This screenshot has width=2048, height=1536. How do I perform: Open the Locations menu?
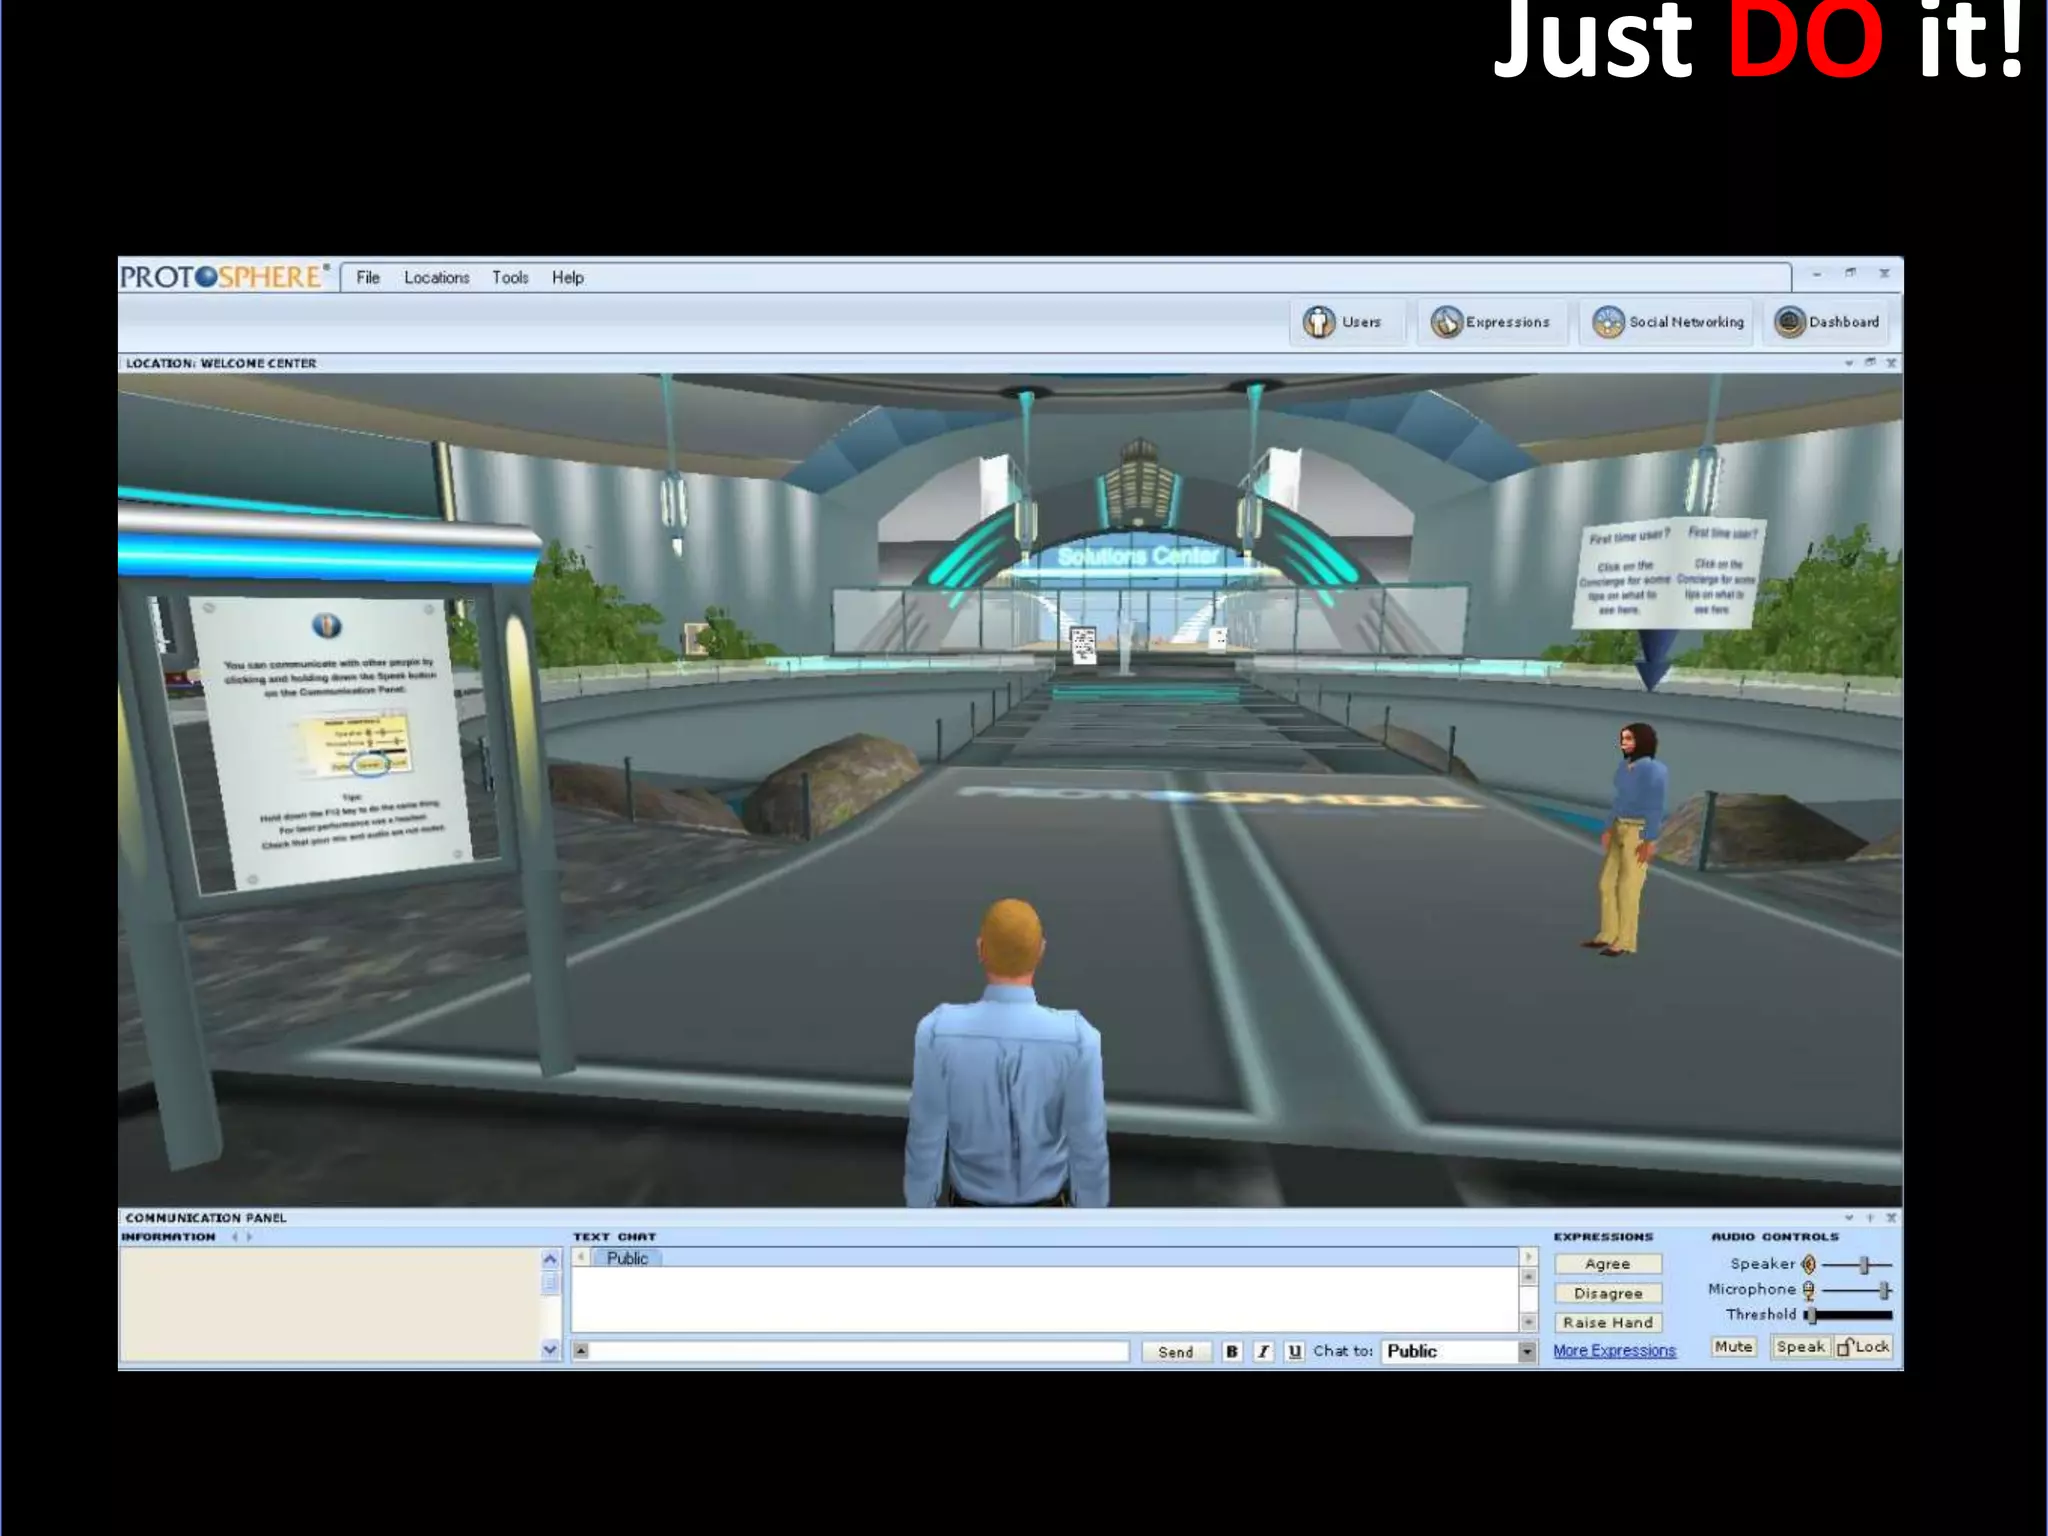click(x=436, y=278)
